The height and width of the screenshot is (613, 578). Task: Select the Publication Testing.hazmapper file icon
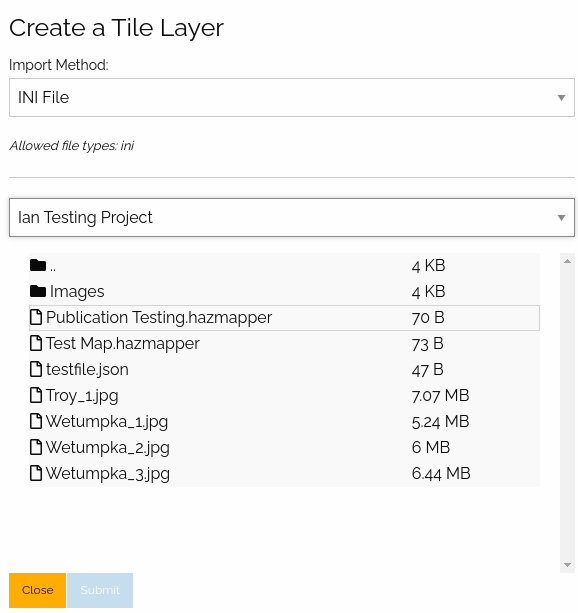click(x=36, y=317)
